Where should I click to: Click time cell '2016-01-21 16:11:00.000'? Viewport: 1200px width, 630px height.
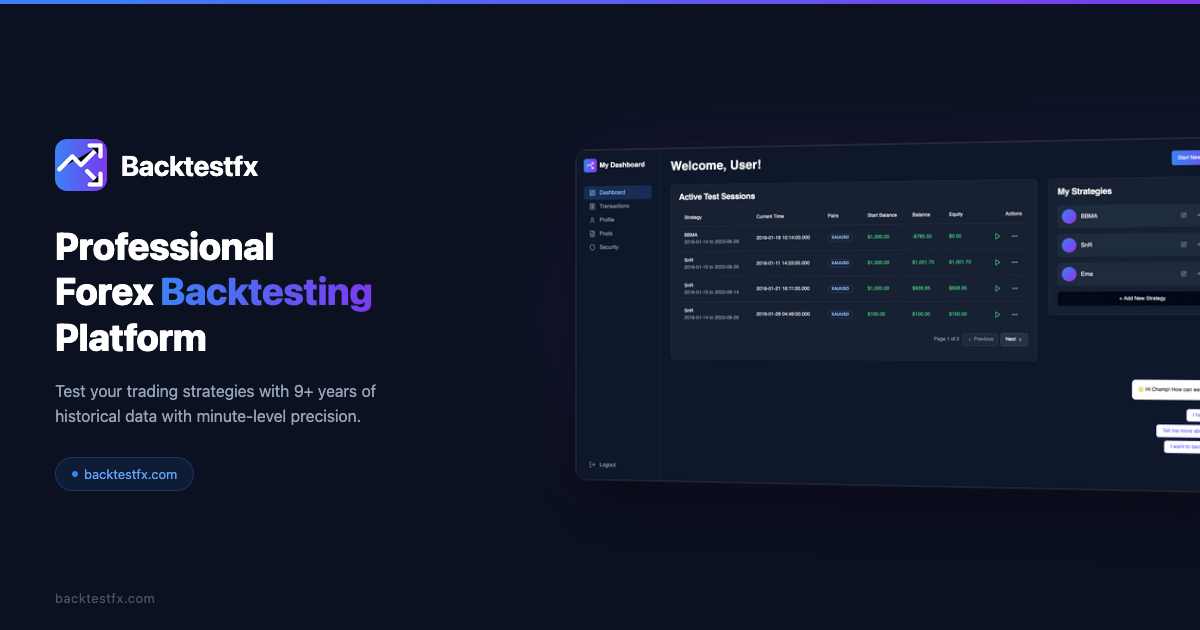(783, 288)
